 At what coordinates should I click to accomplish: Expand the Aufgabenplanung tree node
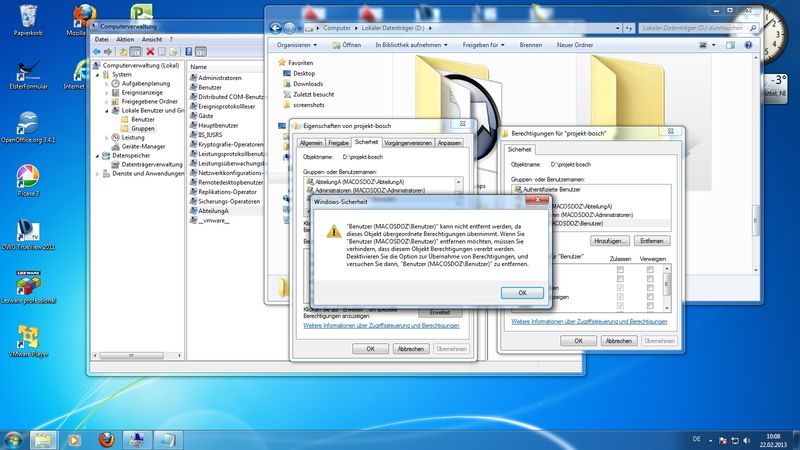(107, 83)
